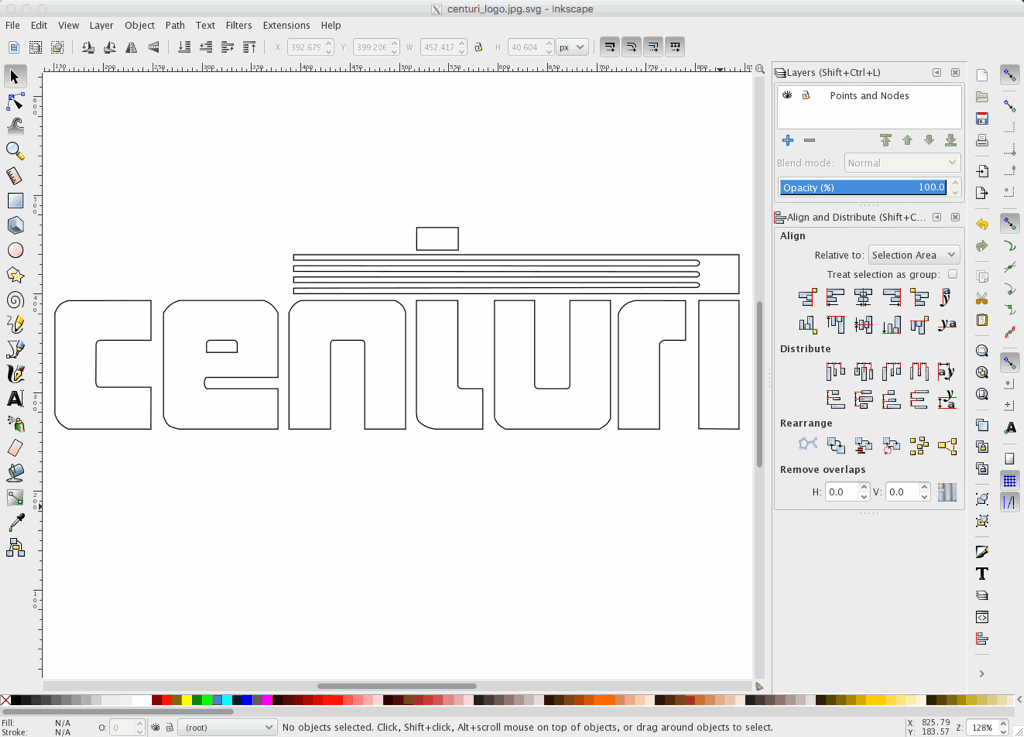Toggle visibility eye of Points and Nodes layer
The height and width of the screenshot is (737, 1024).
coord(787,95)
